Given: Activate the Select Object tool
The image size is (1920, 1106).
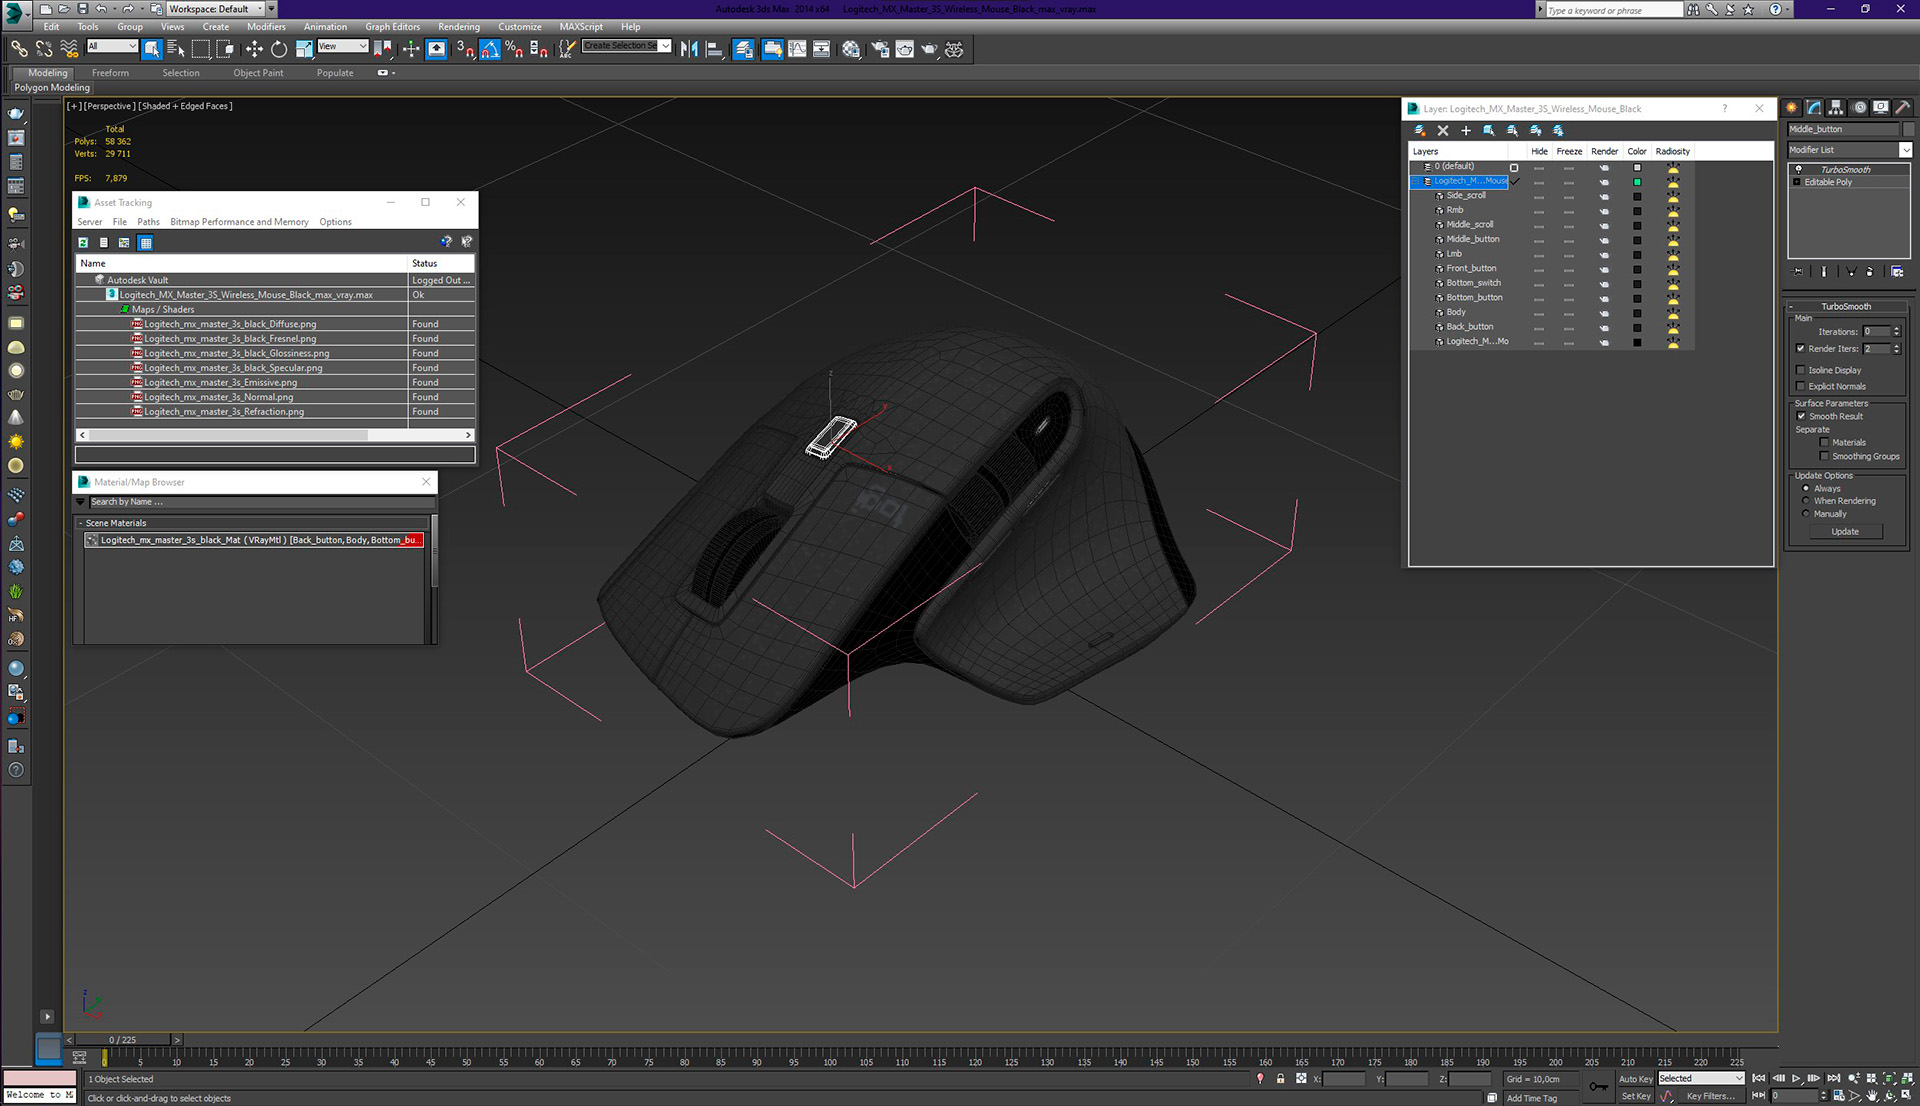Looking at the screenshot, I should (x=152, y=49).
